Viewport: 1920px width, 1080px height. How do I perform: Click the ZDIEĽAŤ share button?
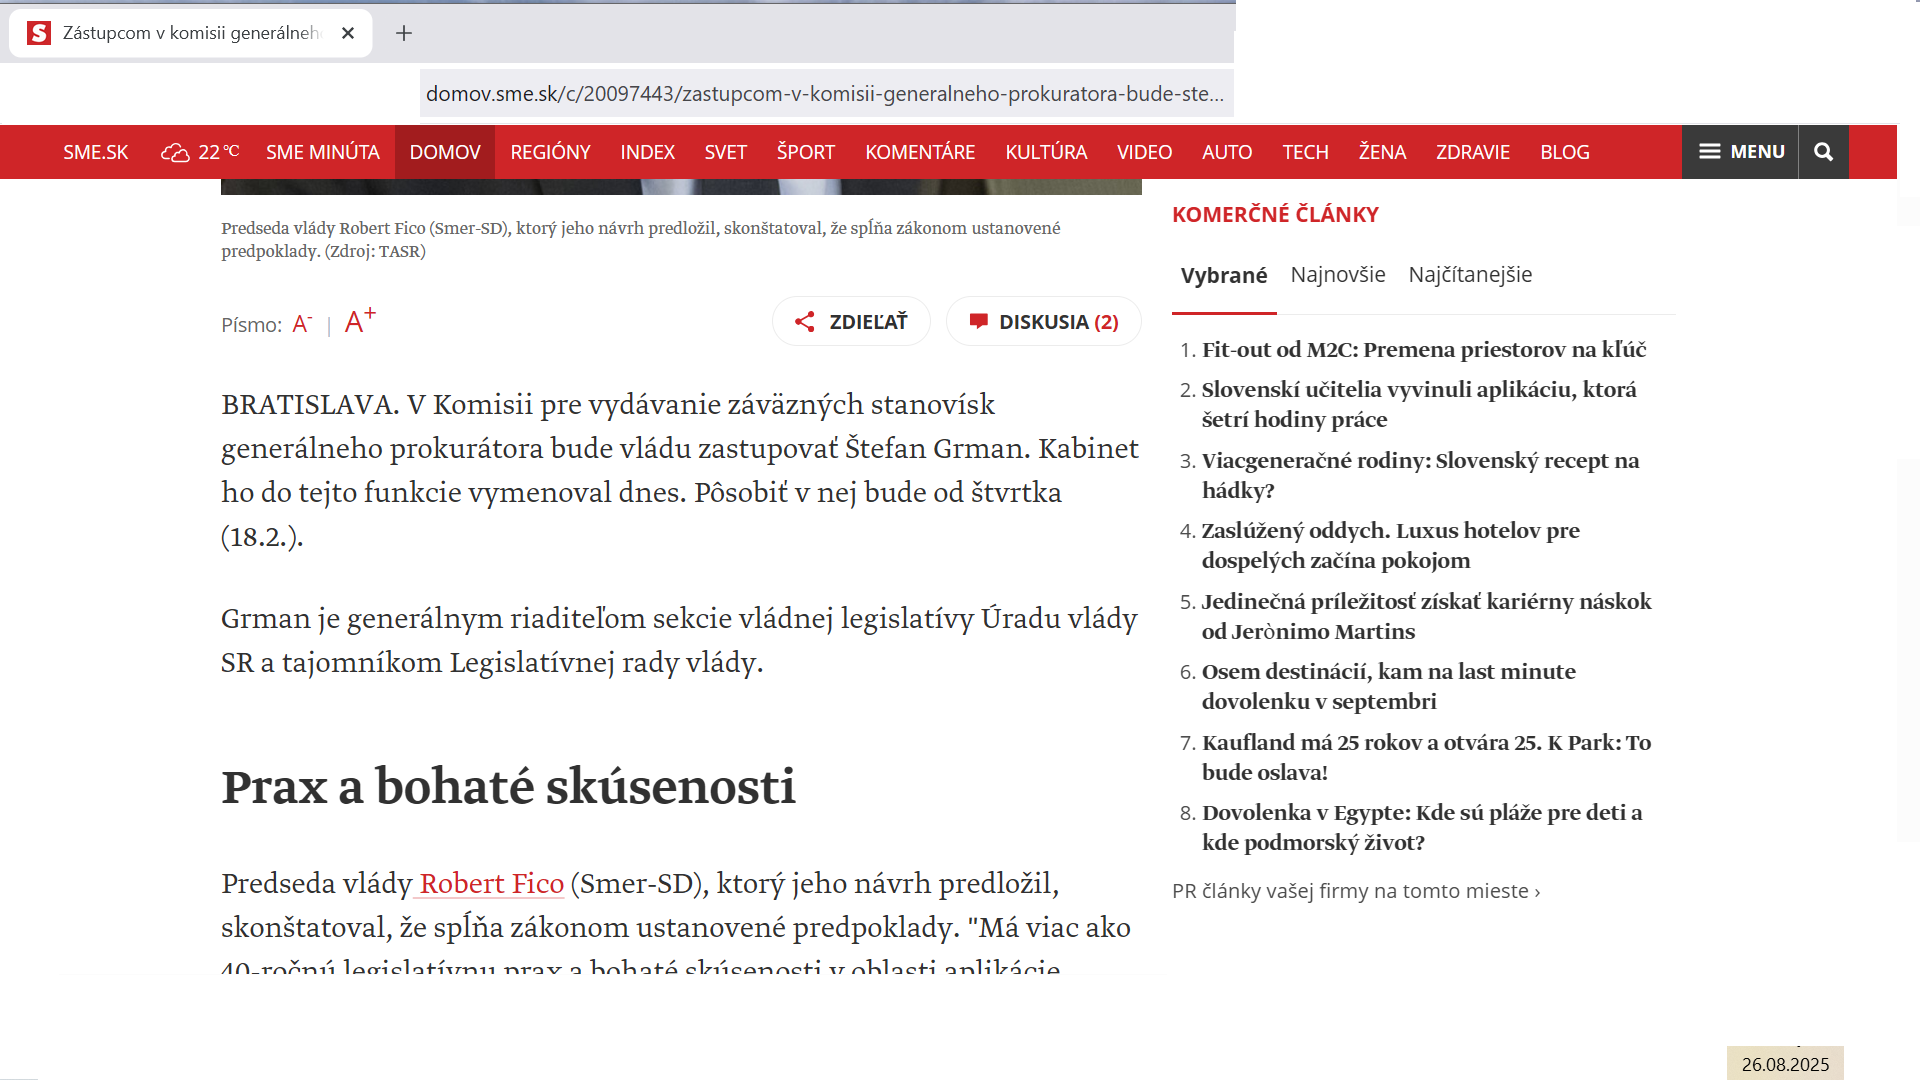point(851,322)
